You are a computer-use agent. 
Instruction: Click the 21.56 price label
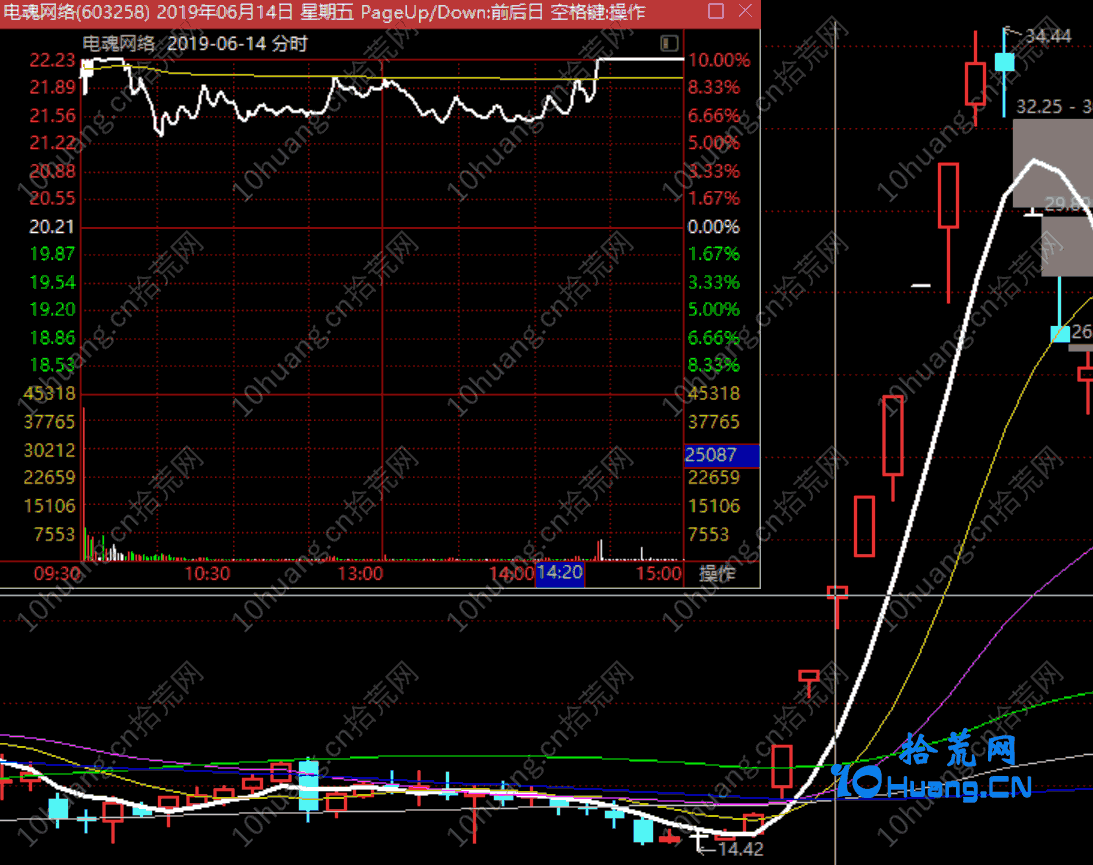coord(52,116)
